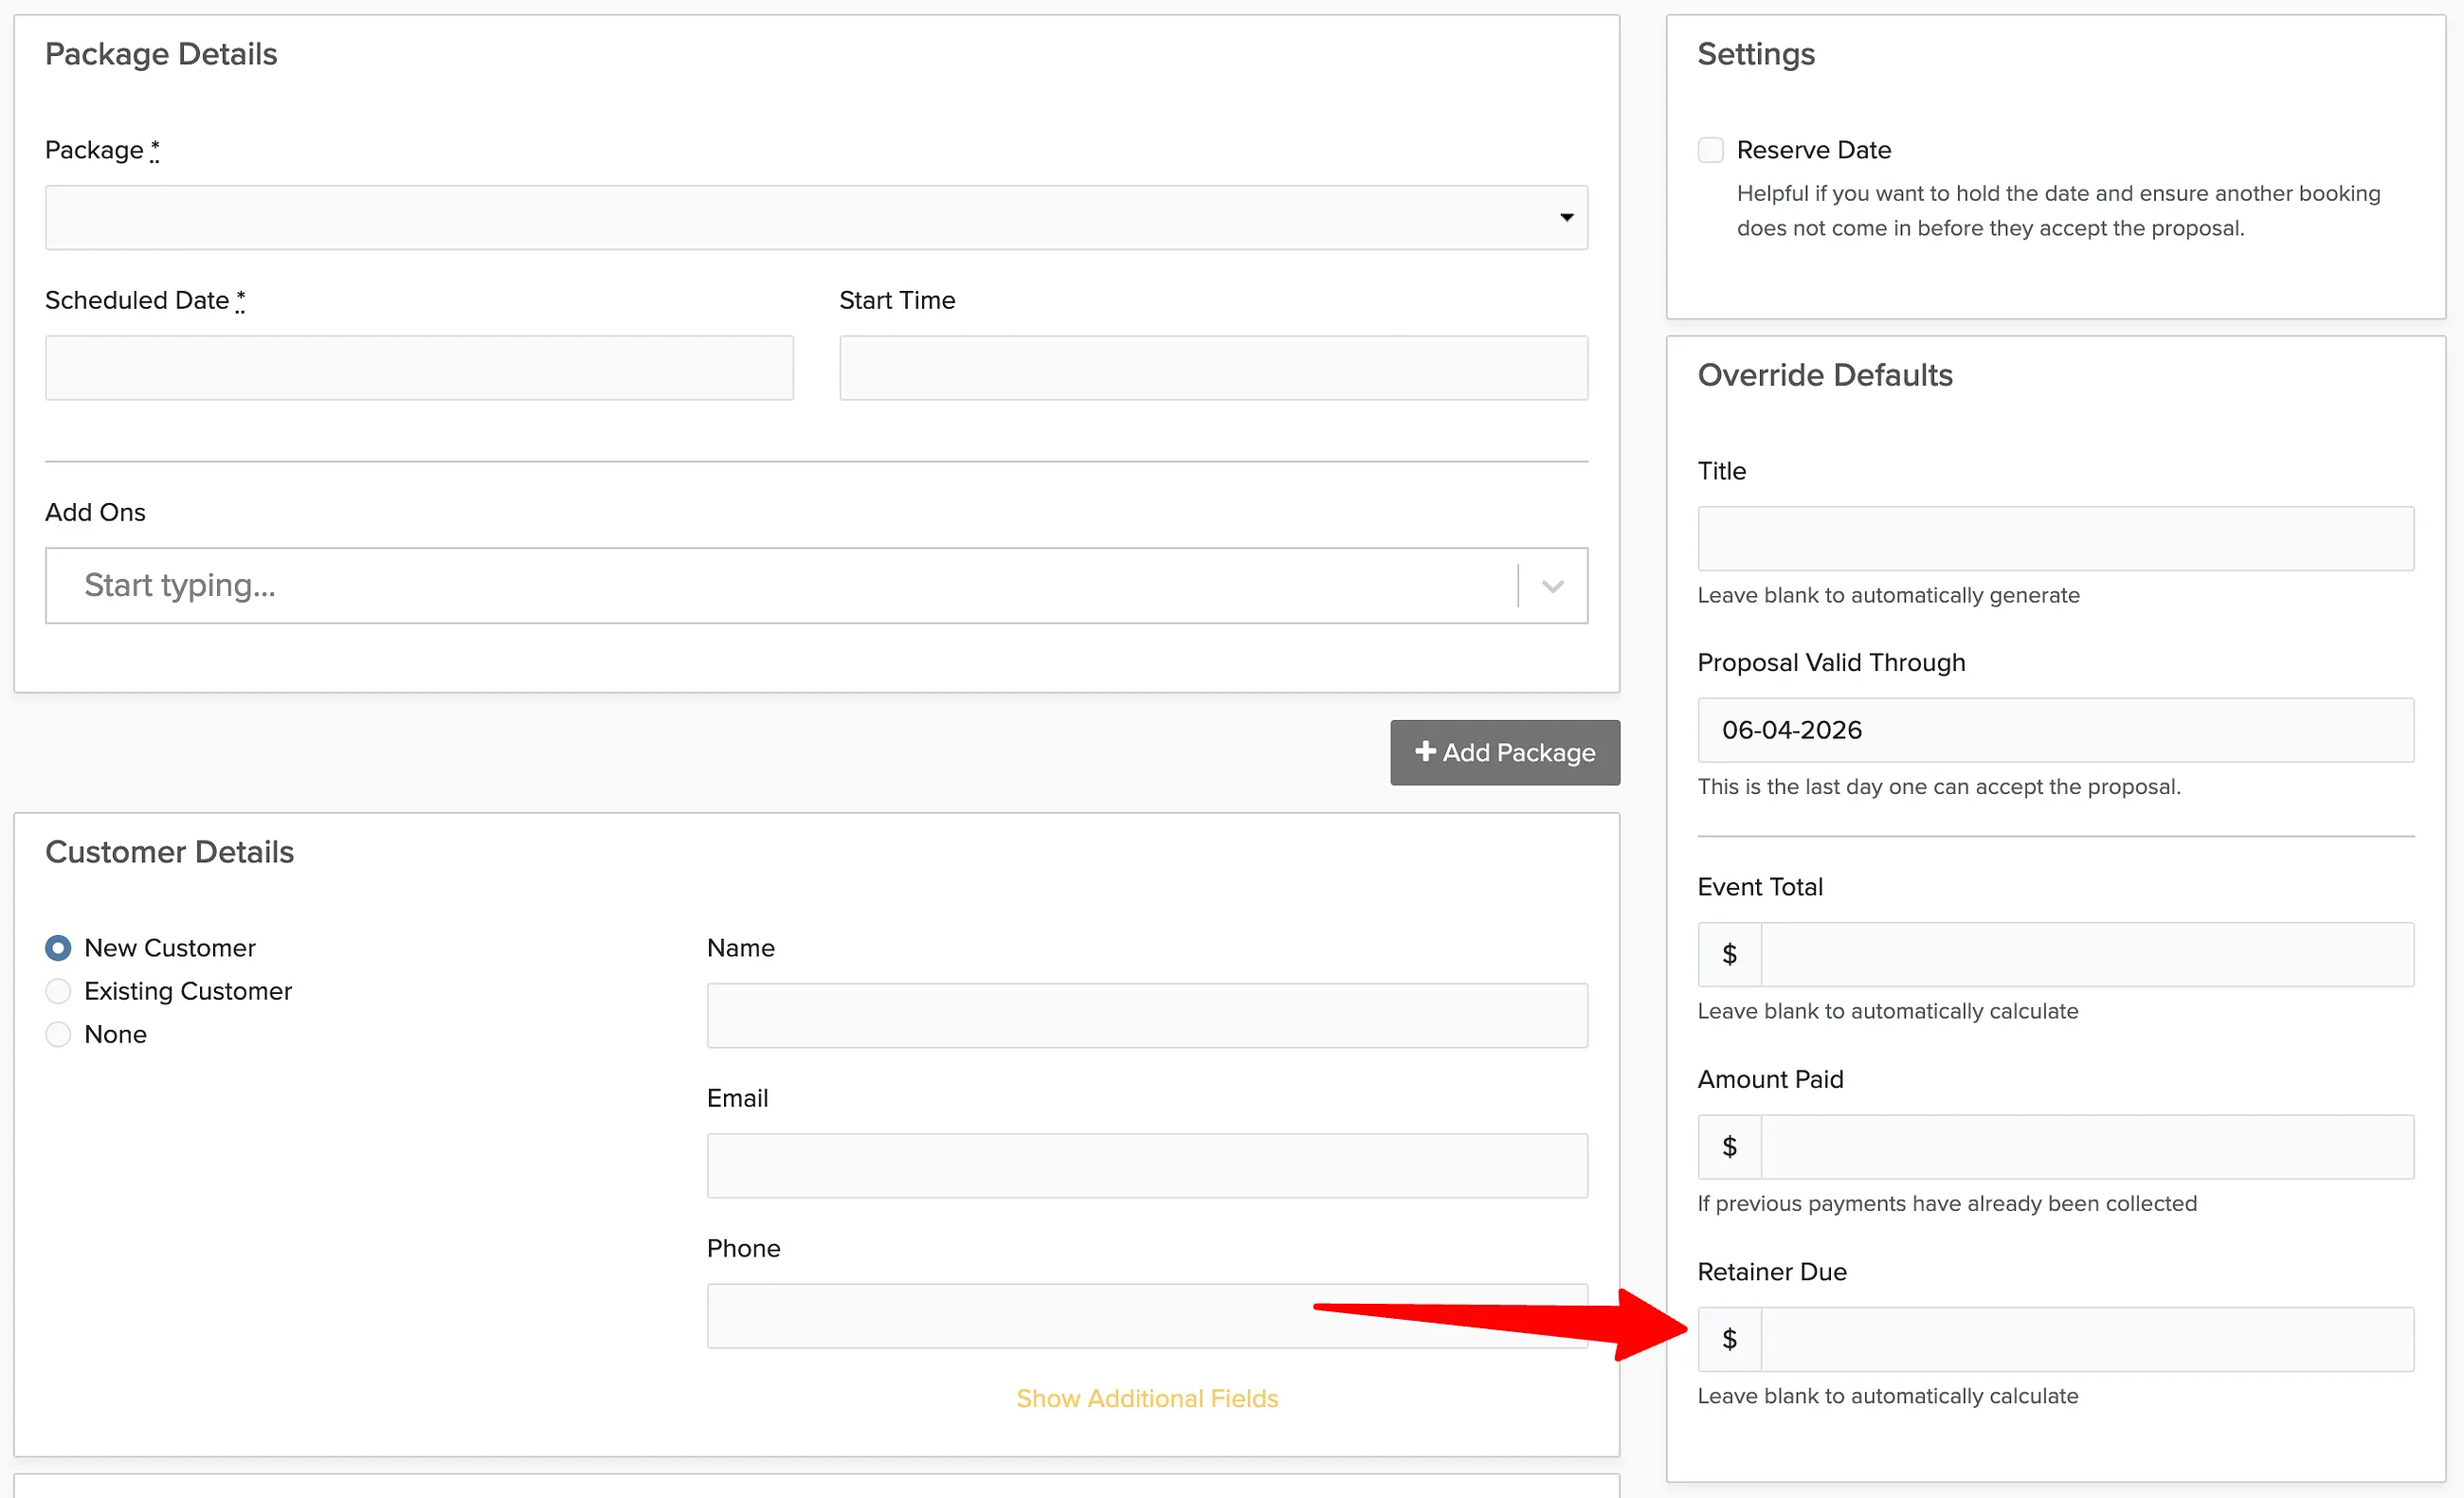Click the Retainer Due amount field
2464x1498 pixels.
pos(2087,1340)
